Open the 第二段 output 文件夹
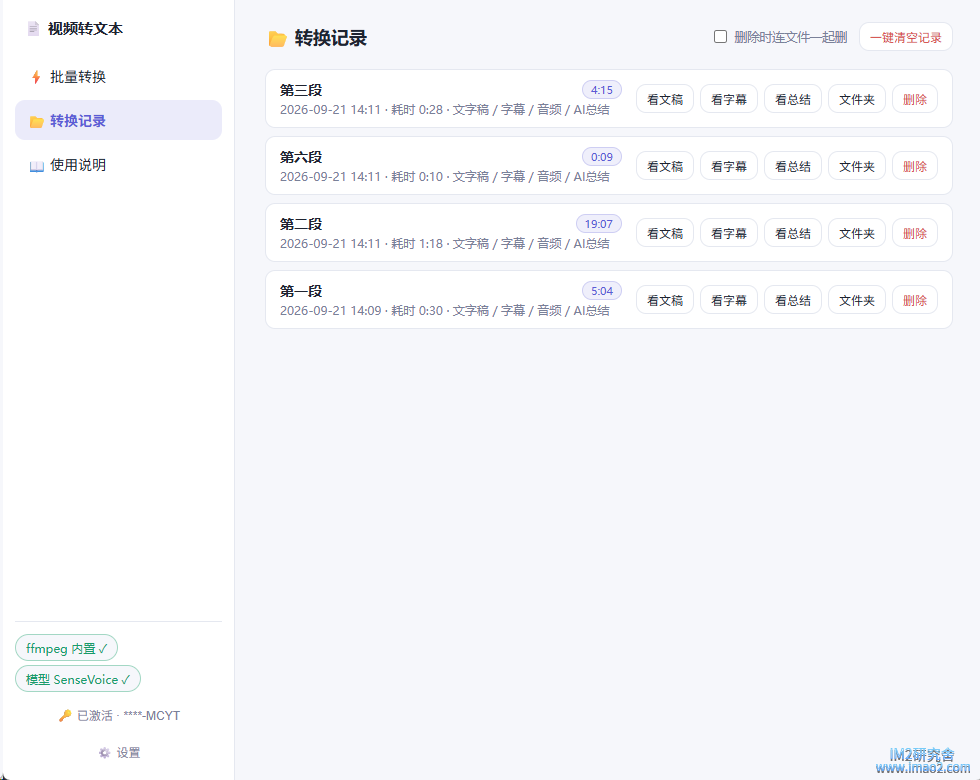 [x=857, y=232]
